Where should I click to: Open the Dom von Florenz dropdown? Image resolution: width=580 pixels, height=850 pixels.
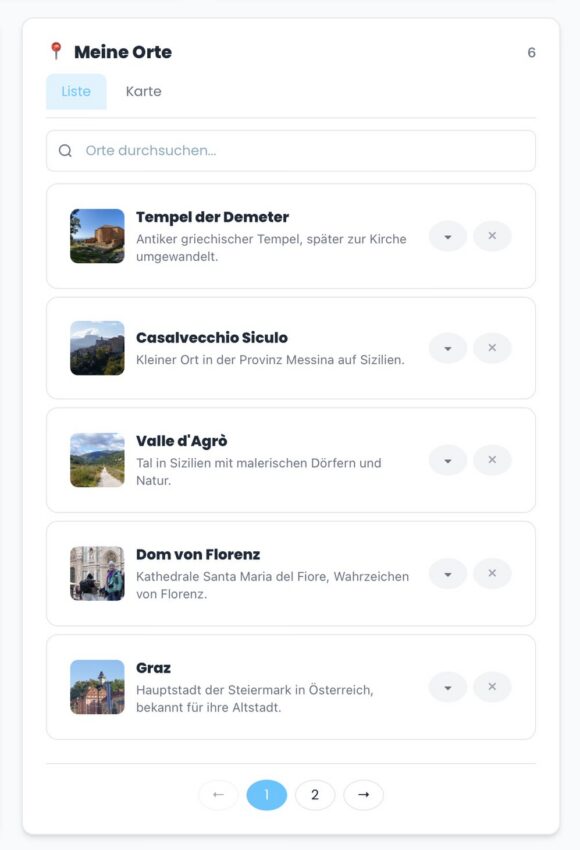coord(447,573)
